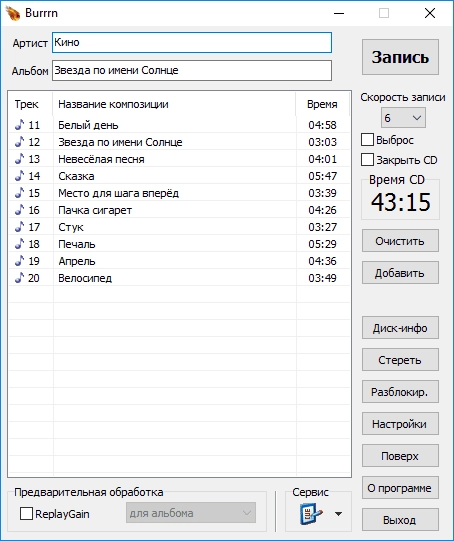
Task: Click the music note icon for track 16
Action: point(20,210)
